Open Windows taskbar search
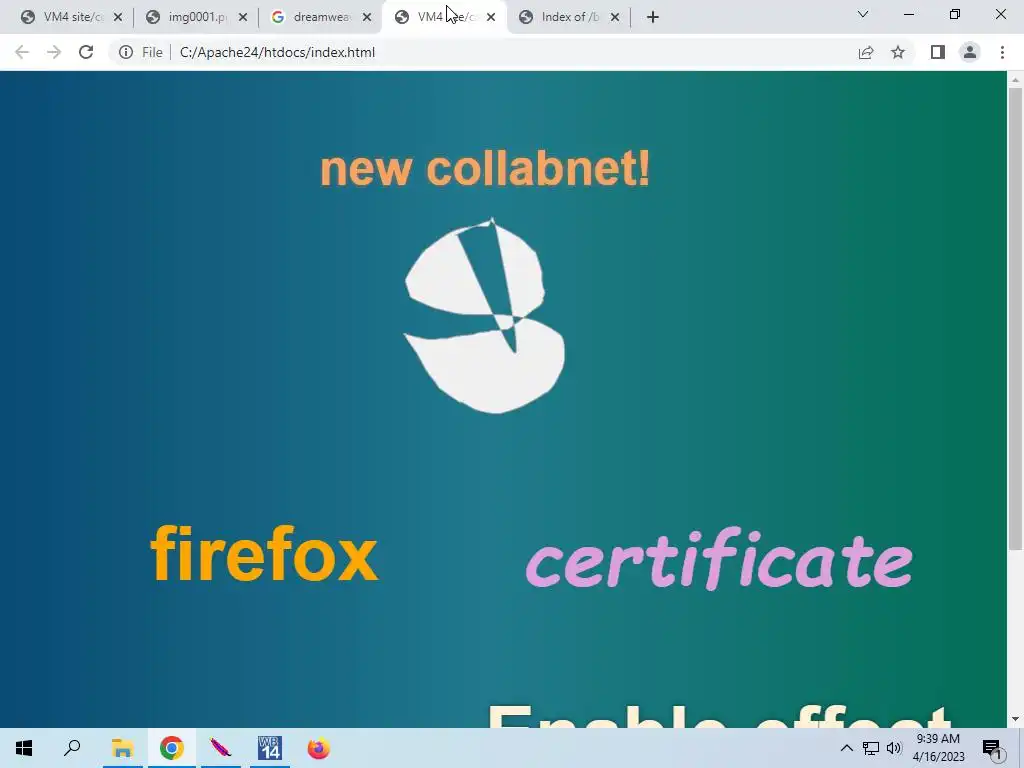This screenshot has width=1024, height=768. 72,748
